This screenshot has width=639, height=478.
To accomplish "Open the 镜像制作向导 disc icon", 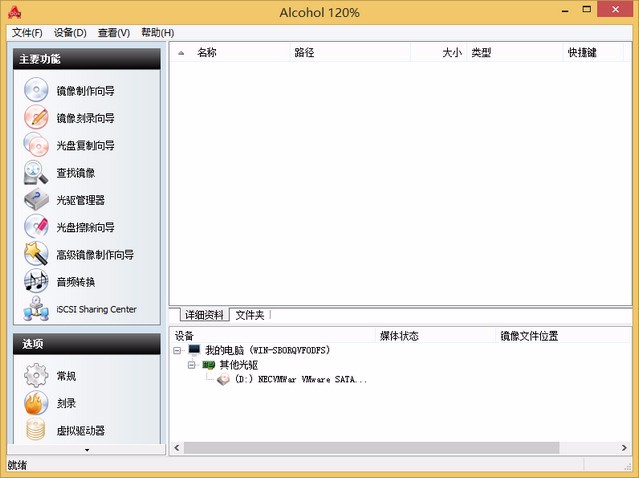I will 36,90.
